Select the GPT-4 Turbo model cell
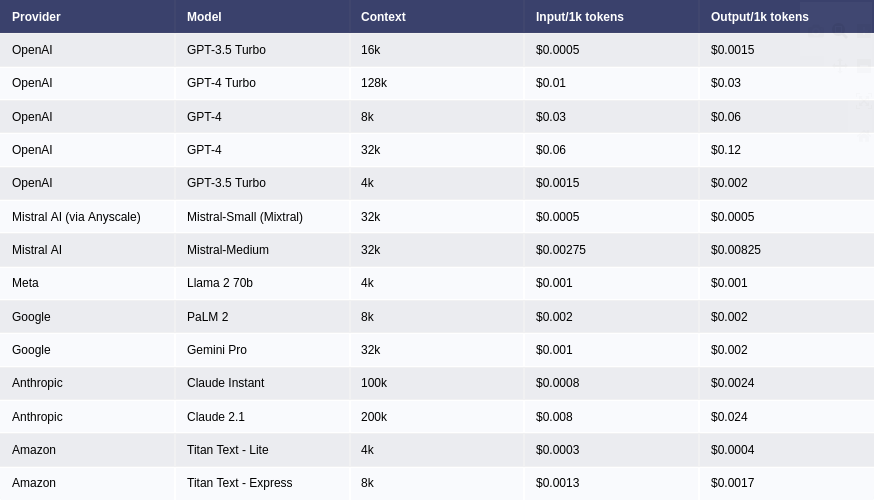Screen dimensions: 874x500 (x=221, y=83)
